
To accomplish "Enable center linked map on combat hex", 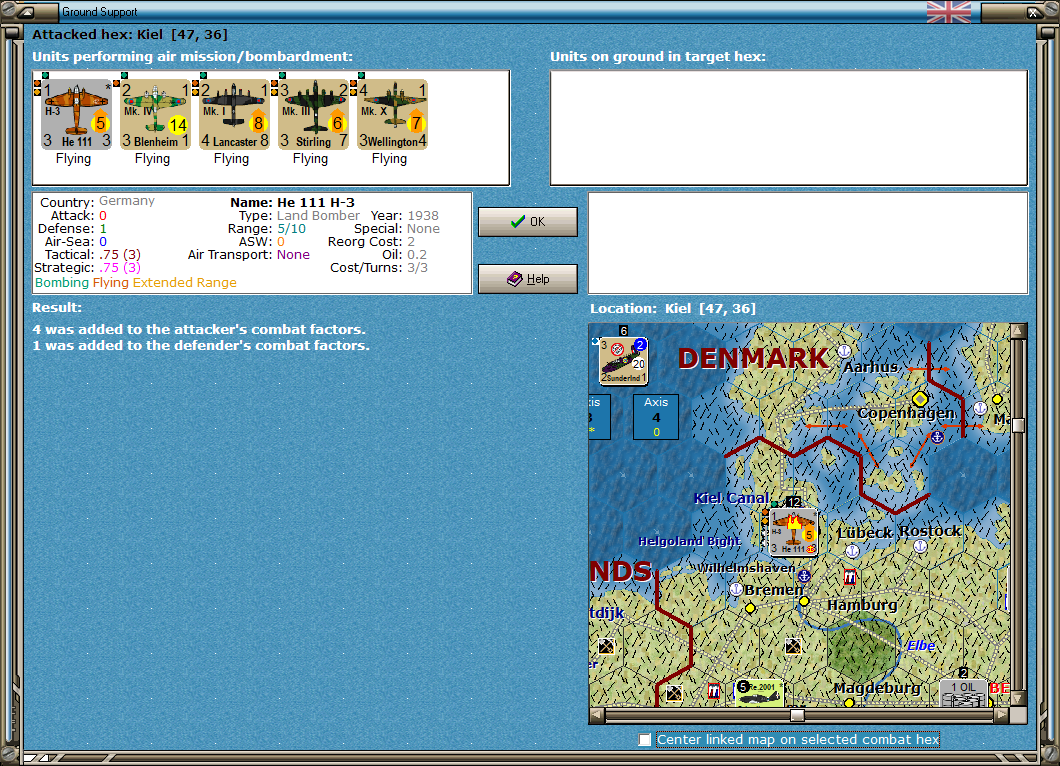I will [645, 740].
